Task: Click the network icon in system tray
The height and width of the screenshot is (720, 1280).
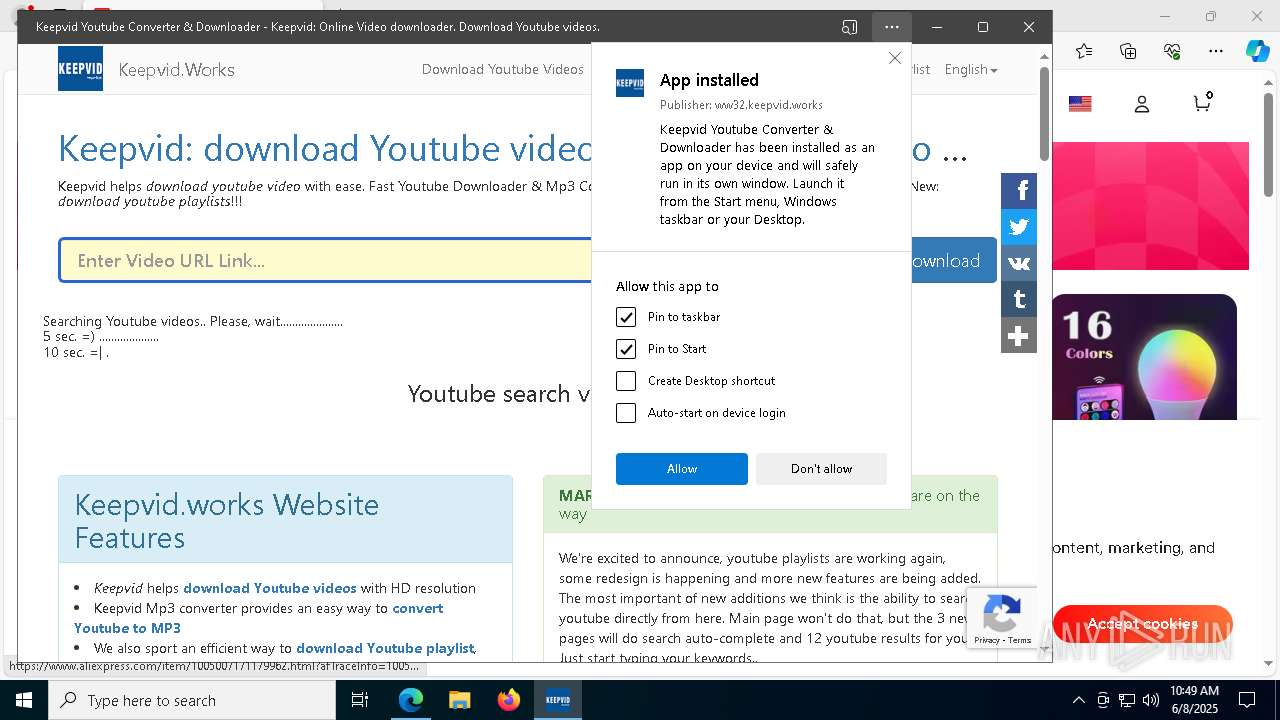Action: (1127, 700)
